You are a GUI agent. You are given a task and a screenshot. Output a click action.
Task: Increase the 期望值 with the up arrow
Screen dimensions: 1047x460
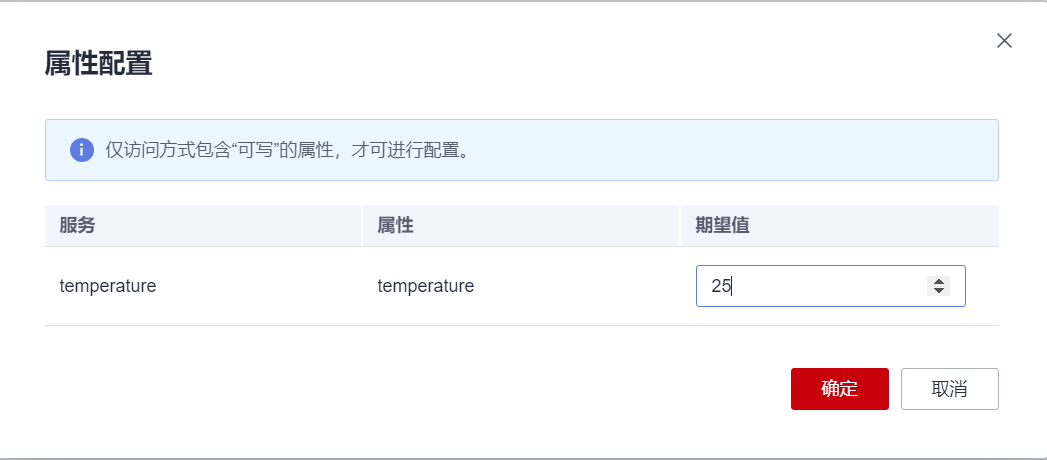pos(938,281)
